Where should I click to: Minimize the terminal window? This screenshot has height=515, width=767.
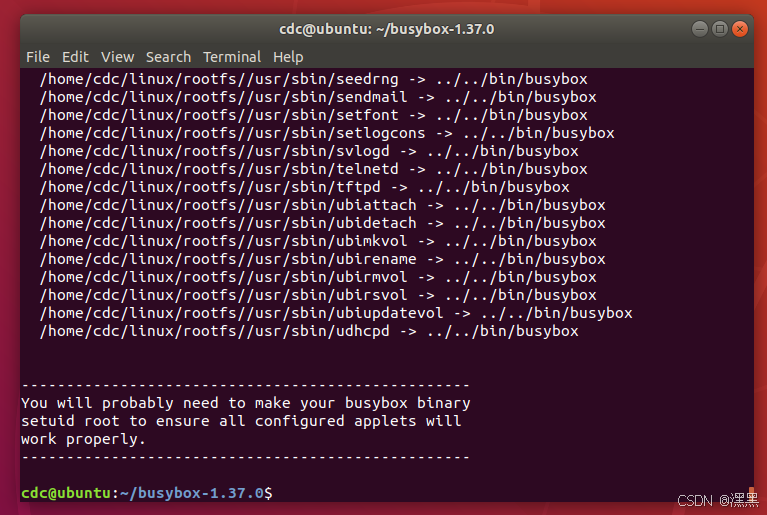click(x=699, y=29)
